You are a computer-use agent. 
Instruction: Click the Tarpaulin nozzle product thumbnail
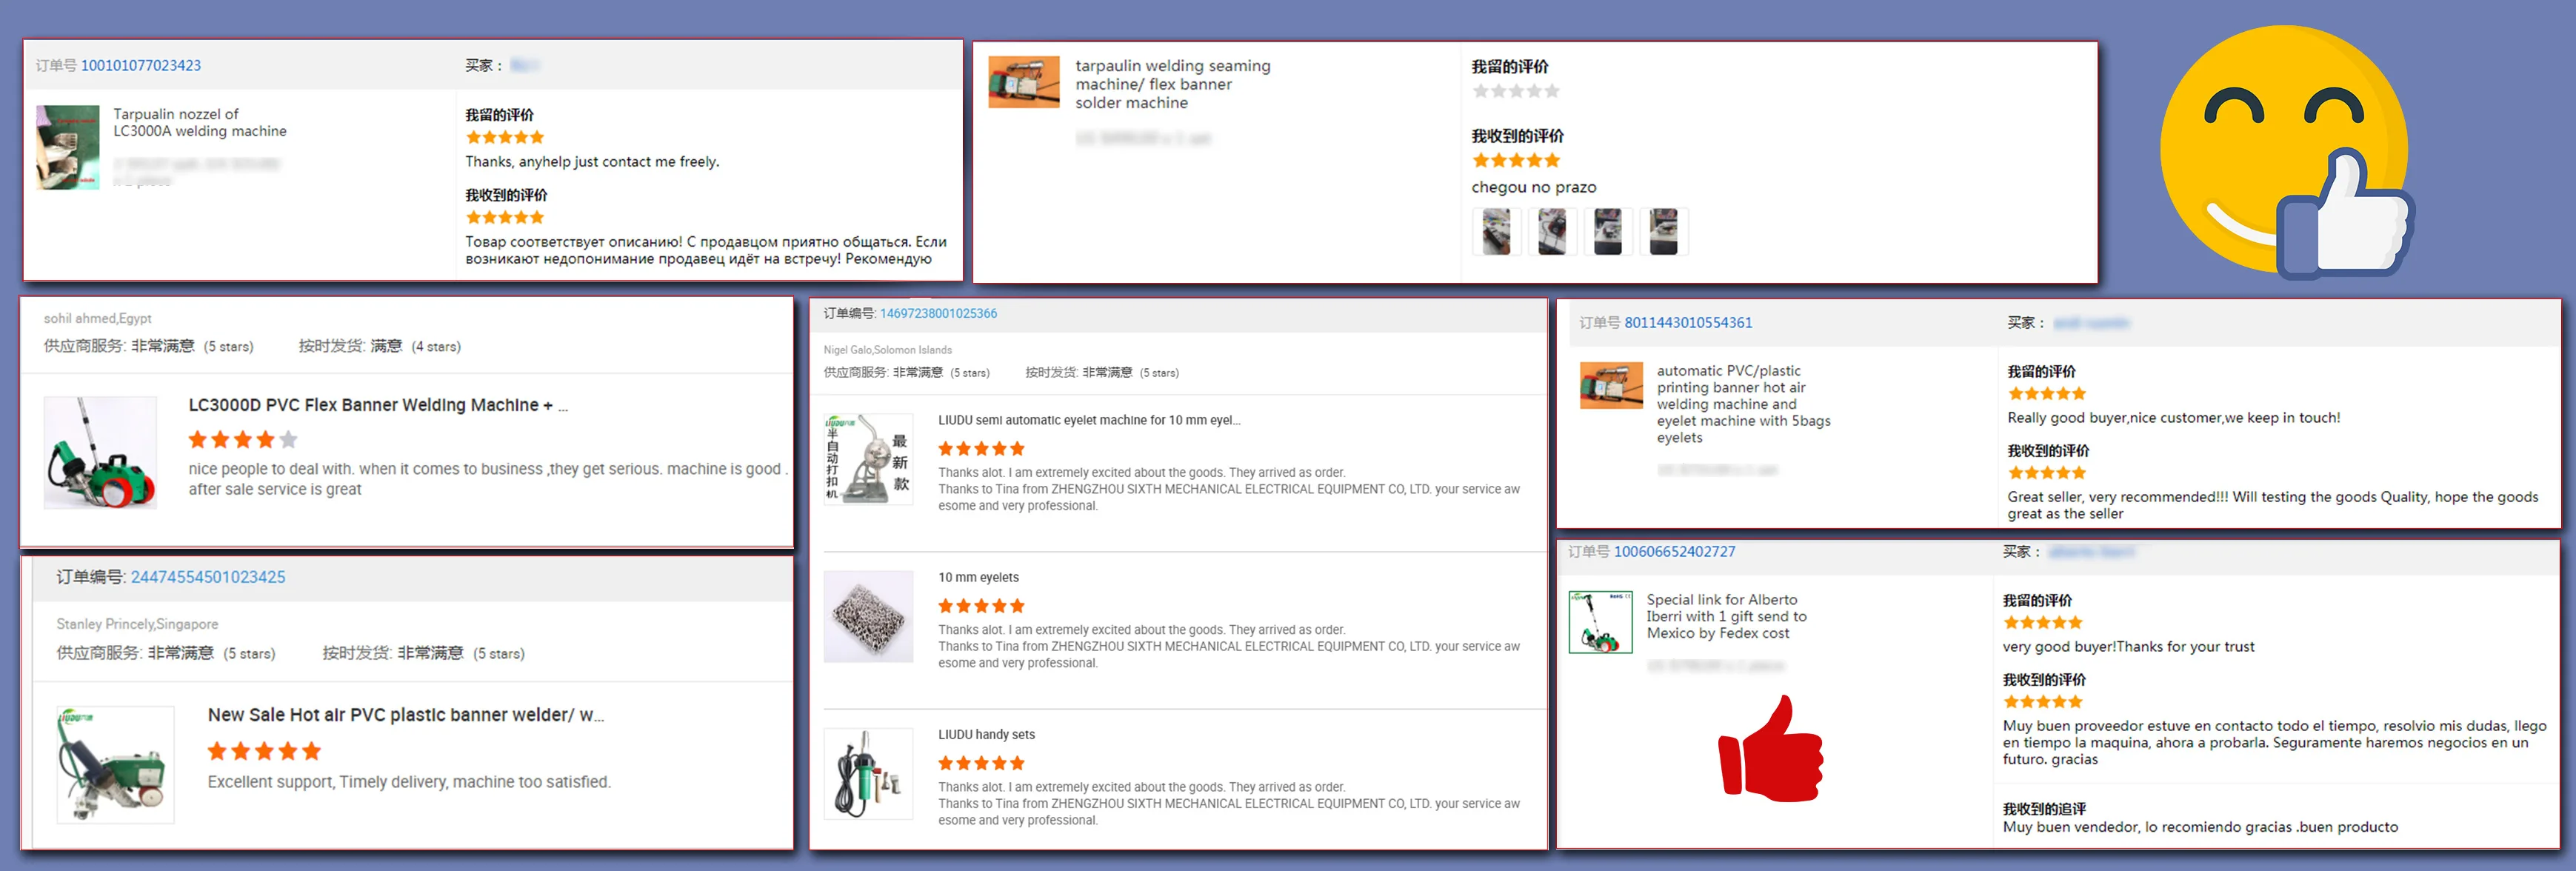coord(68,147)
